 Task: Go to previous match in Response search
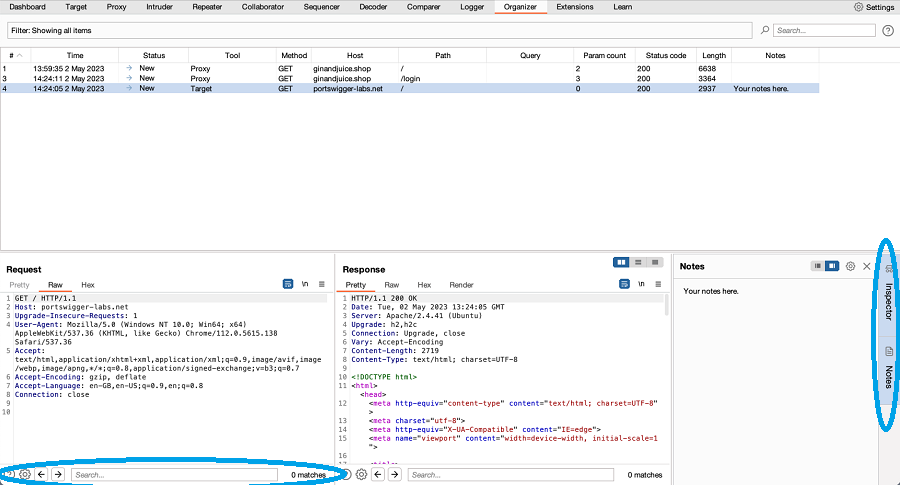point(378,474)
